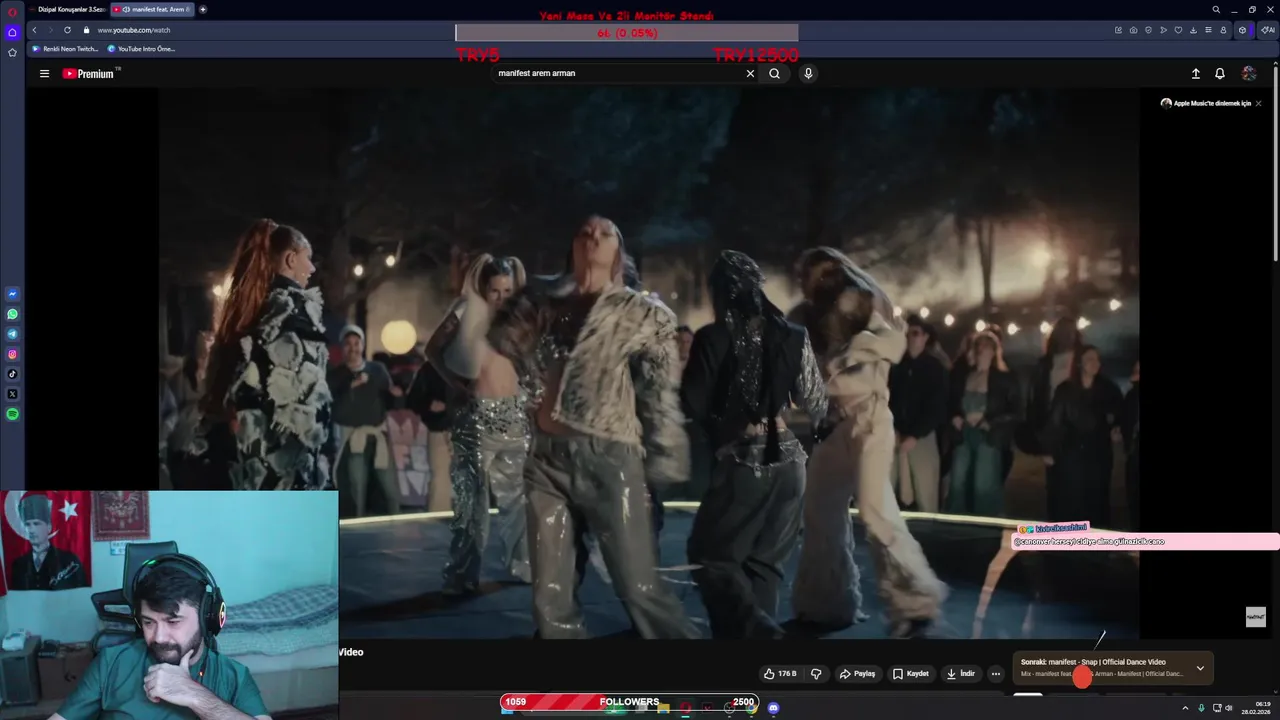Image resolution: width=1280 pixels, height=720 pixels.
Task: Open YouTube notifications bell
Action: coord(1220,73)
